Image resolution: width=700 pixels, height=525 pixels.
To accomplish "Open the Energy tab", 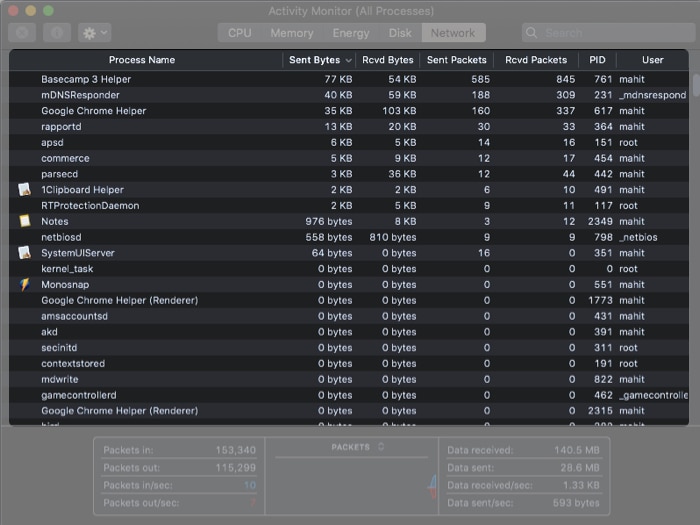I will click(350, 33).
